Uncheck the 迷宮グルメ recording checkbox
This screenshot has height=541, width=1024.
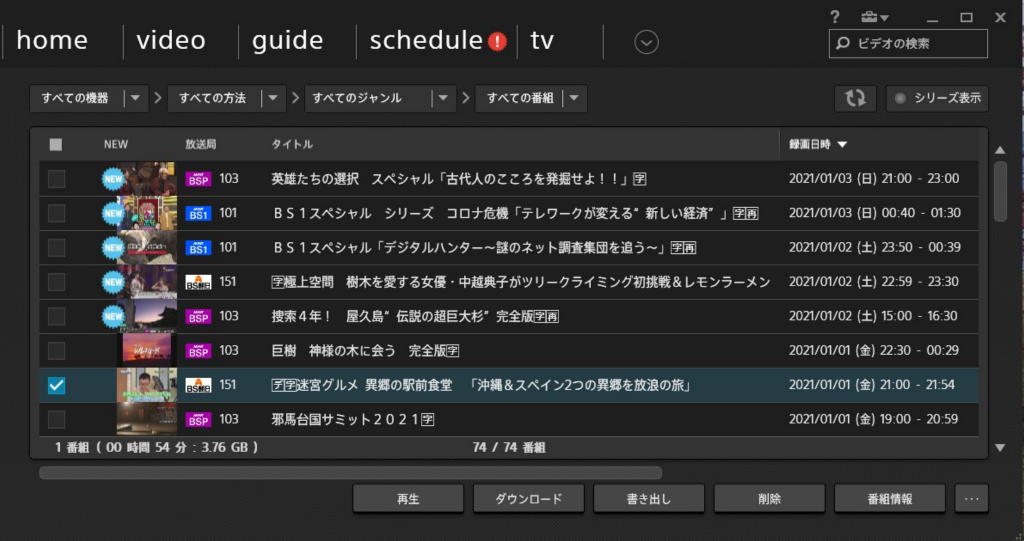point(56,385)
